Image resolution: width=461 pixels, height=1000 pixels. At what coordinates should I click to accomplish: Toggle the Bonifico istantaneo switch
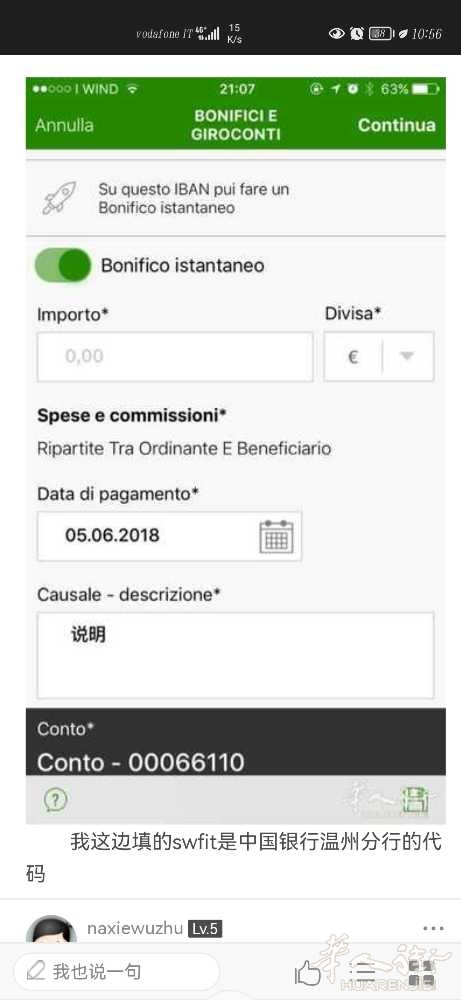63,265
